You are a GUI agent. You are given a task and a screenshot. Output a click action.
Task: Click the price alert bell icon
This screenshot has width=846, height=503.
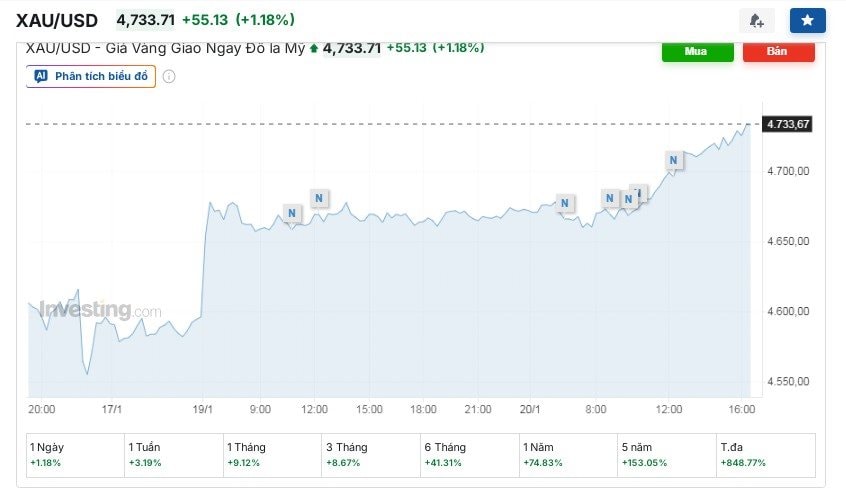(x=756, y=20)
